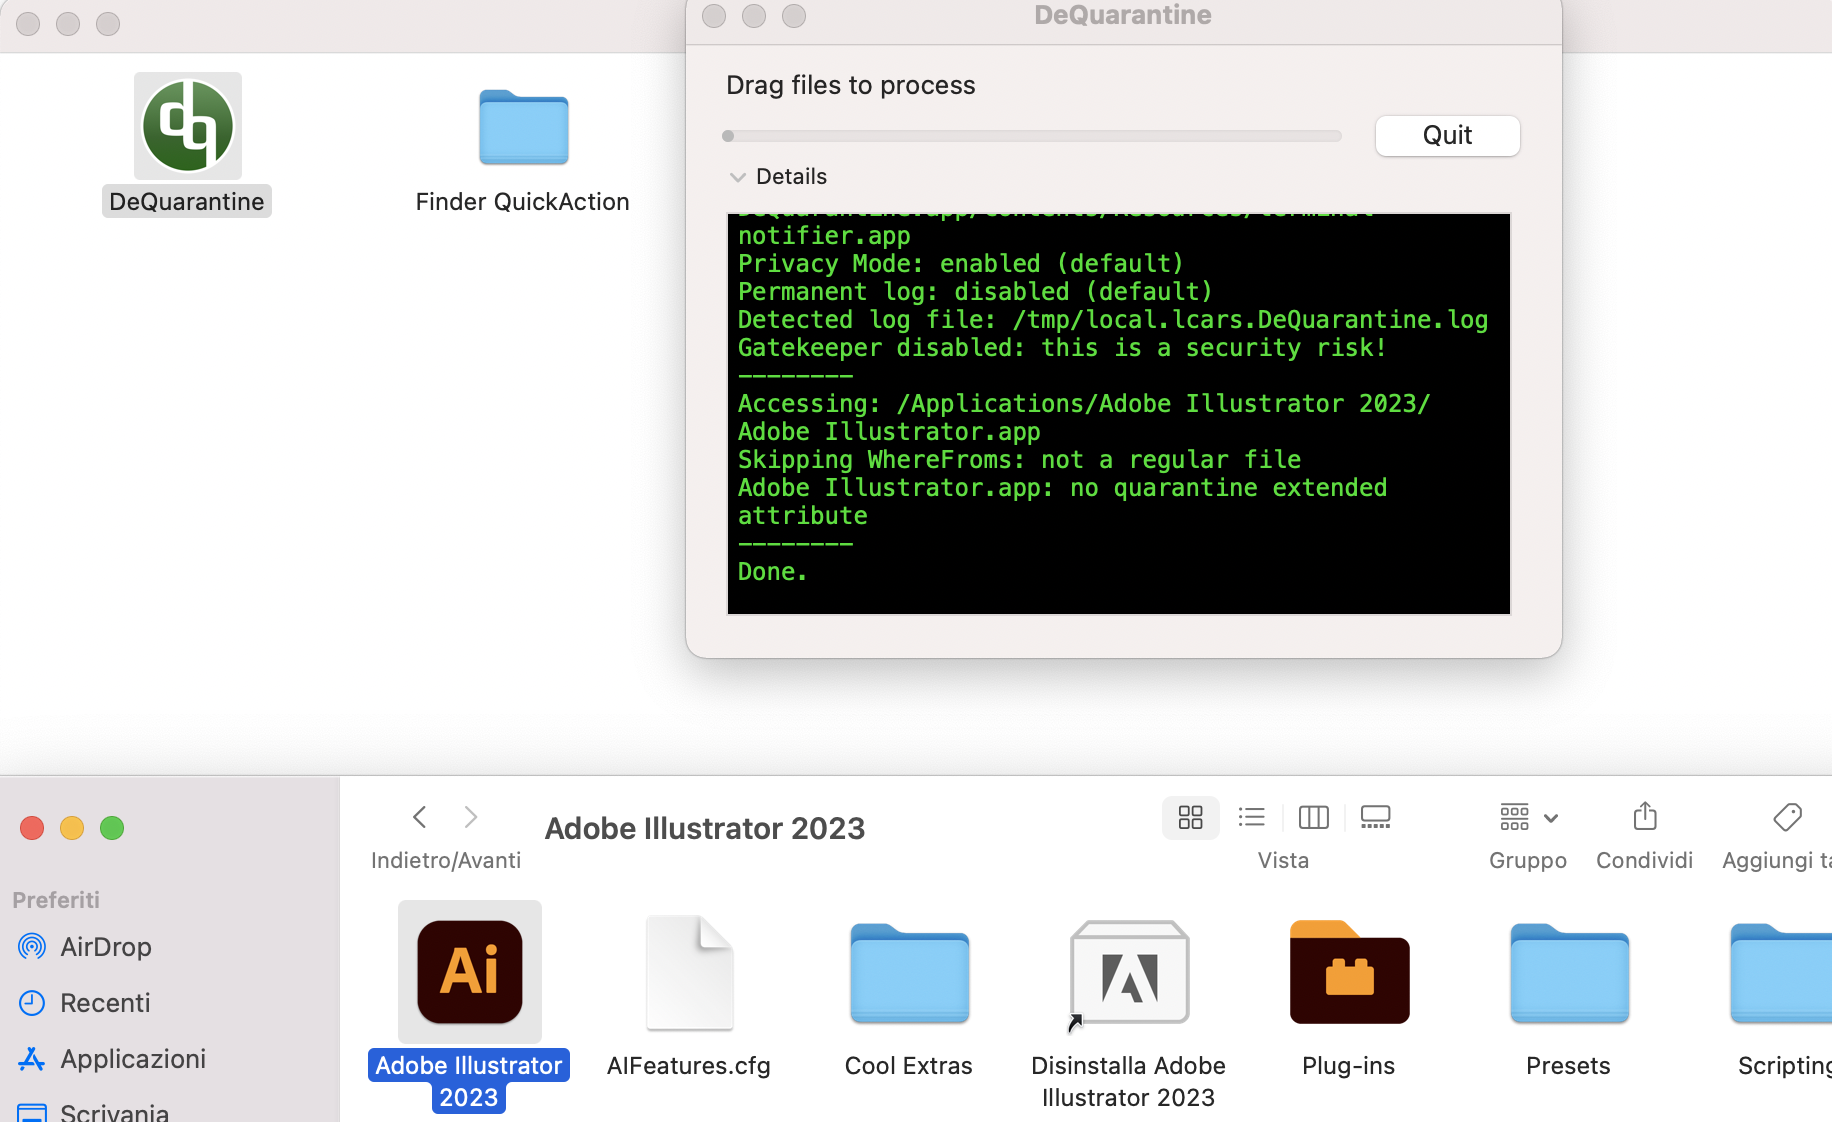Click the Adobe Illustrator 2023 window title
This screenshot has height=1122, width=1832.
click(705, 828)
